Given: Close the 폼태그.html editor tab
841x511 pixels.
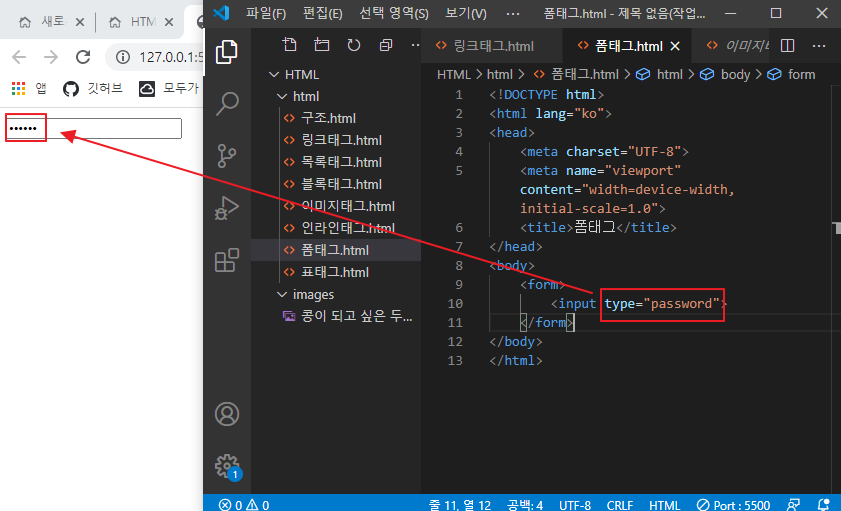Looking at the screenshot, I should 675,46.
